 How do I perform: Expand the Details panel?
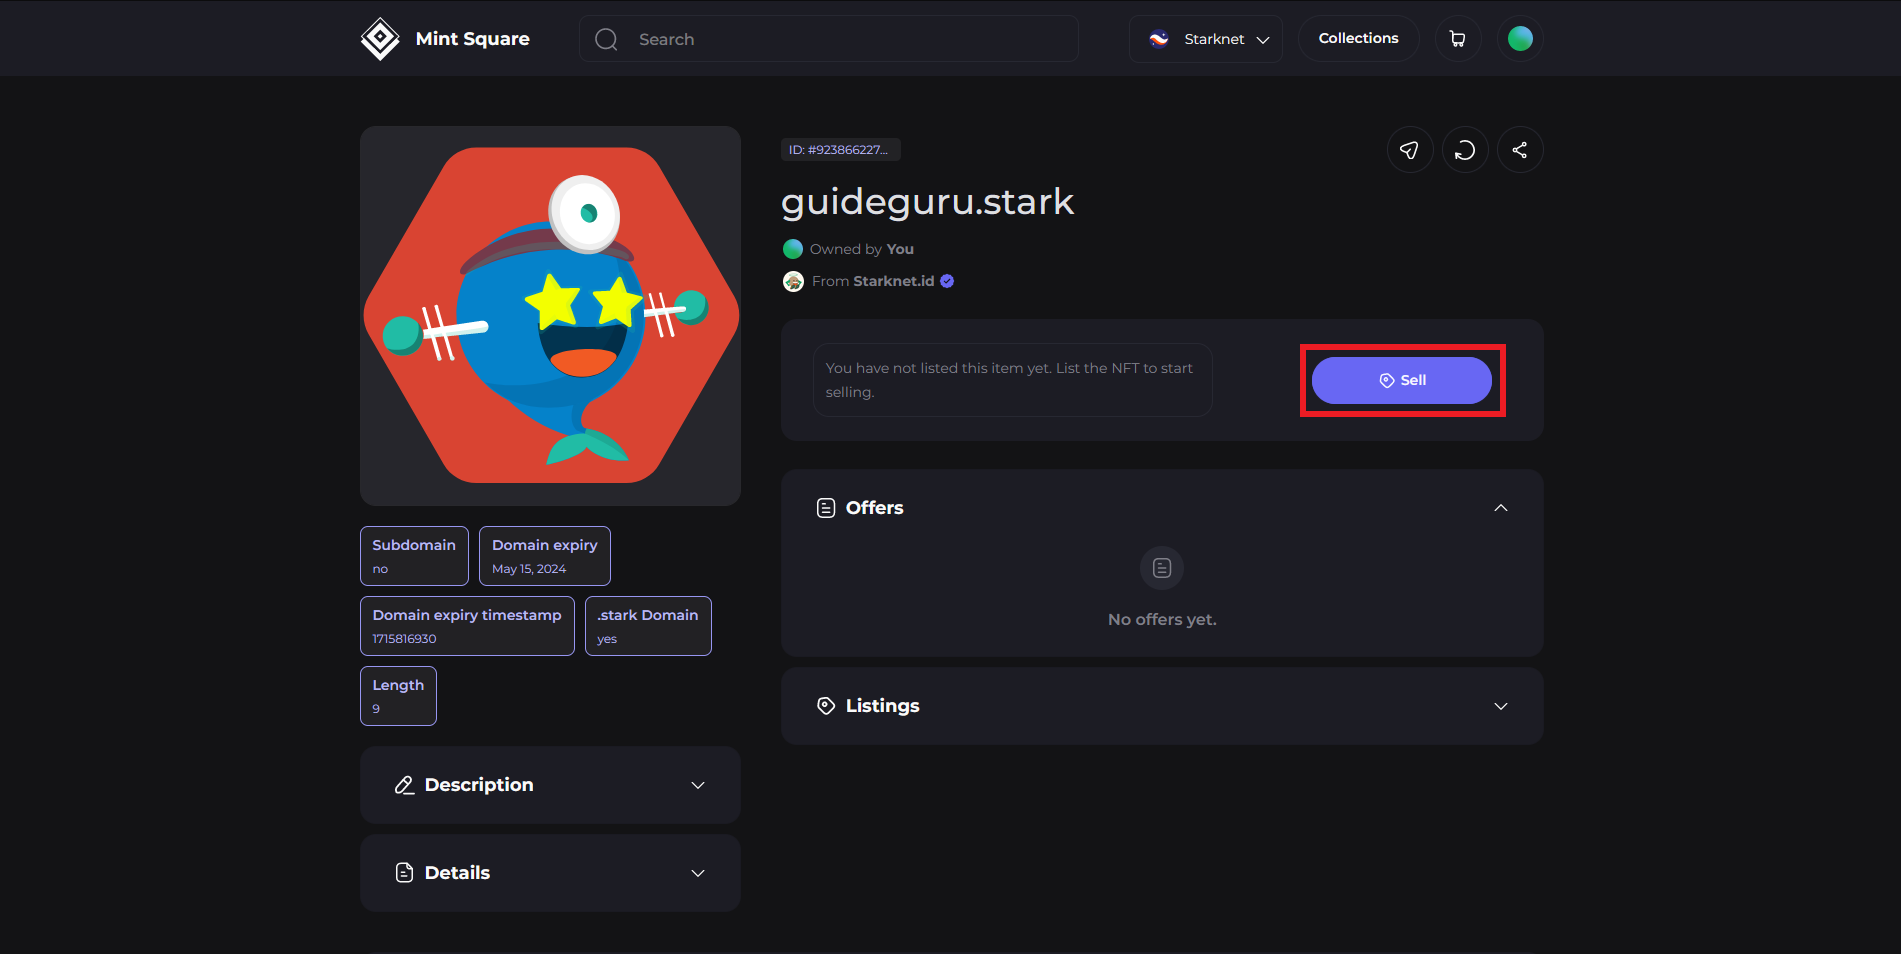(697, 873)
